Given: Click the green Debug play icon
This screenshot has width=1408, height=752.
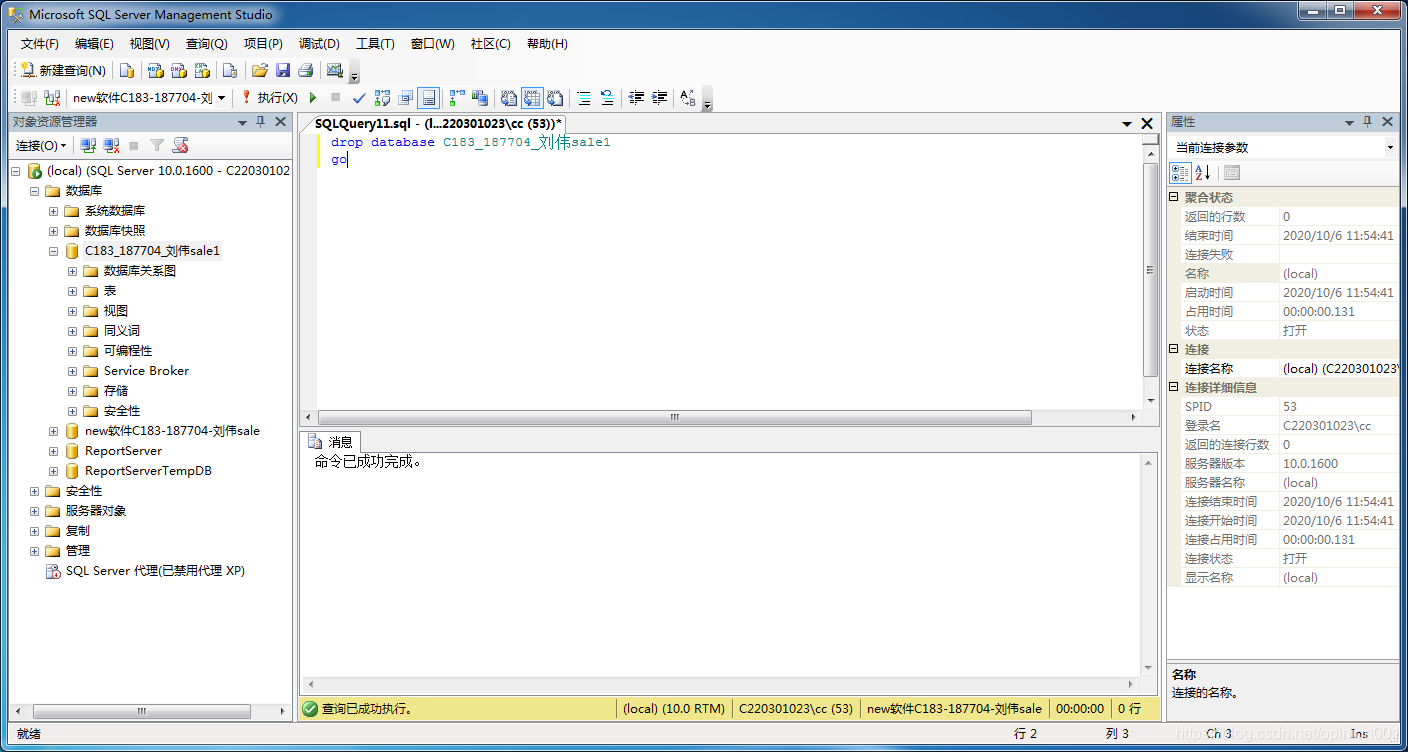Looking at the screenshot, I should pyautogui.click(x=313, y=98).
